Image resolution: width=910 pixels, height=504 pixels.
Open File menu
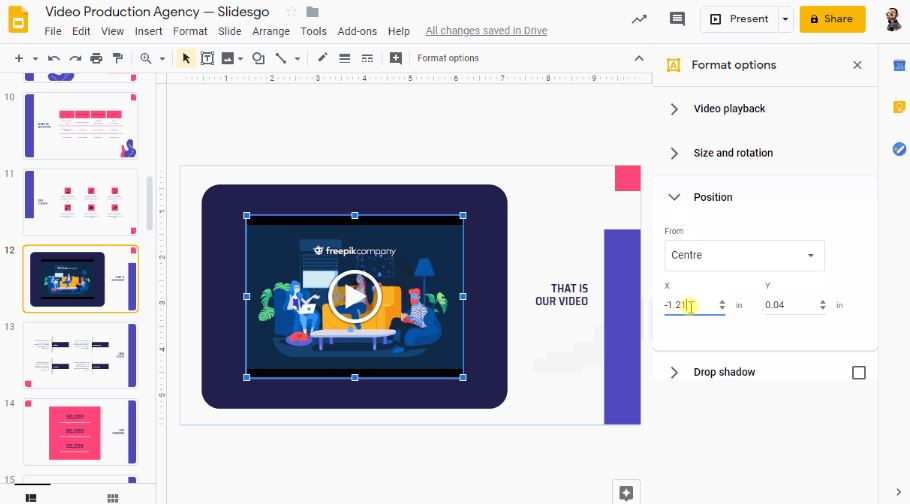pyautogui.click(x=53, y=31)
